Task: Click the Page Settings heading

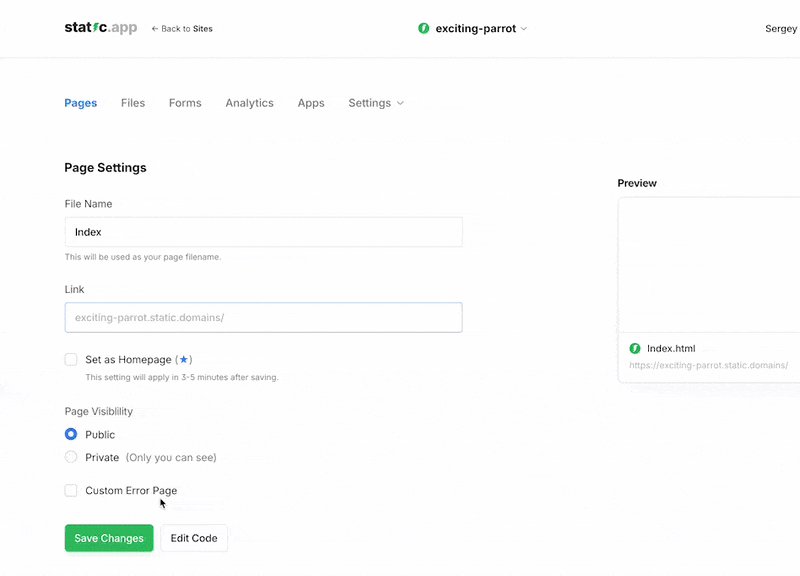Action: [105, 167]
